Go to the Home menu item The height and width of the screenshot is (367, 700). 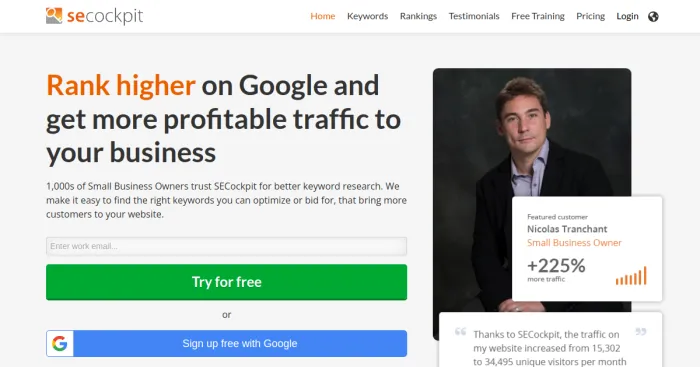pos(323,16)
